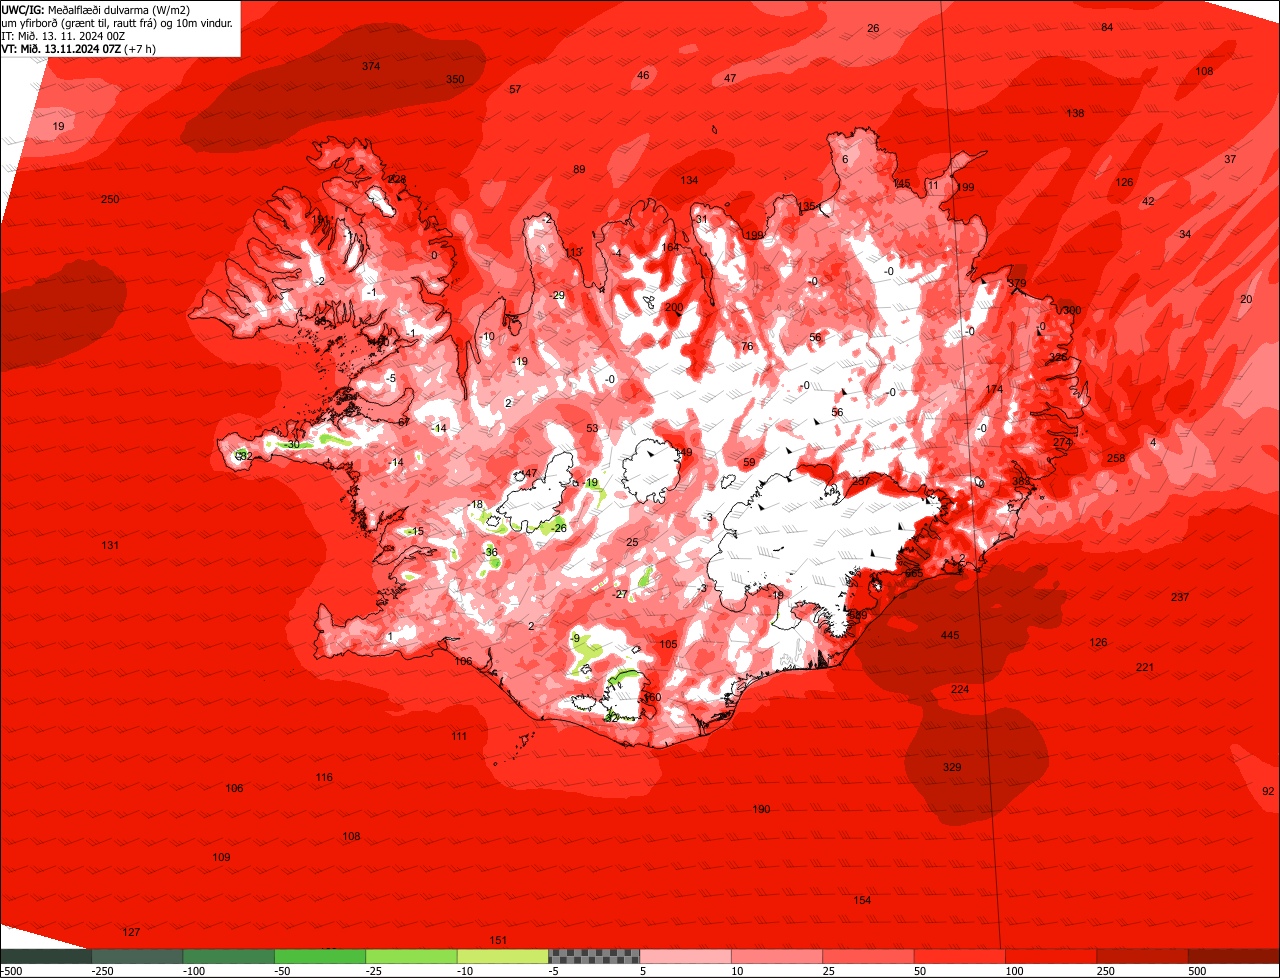Select the checkered legend swatch from -5 to 5
This screenshot has width=1280, height=978.
pyautogui.click(x=594, y=956)
